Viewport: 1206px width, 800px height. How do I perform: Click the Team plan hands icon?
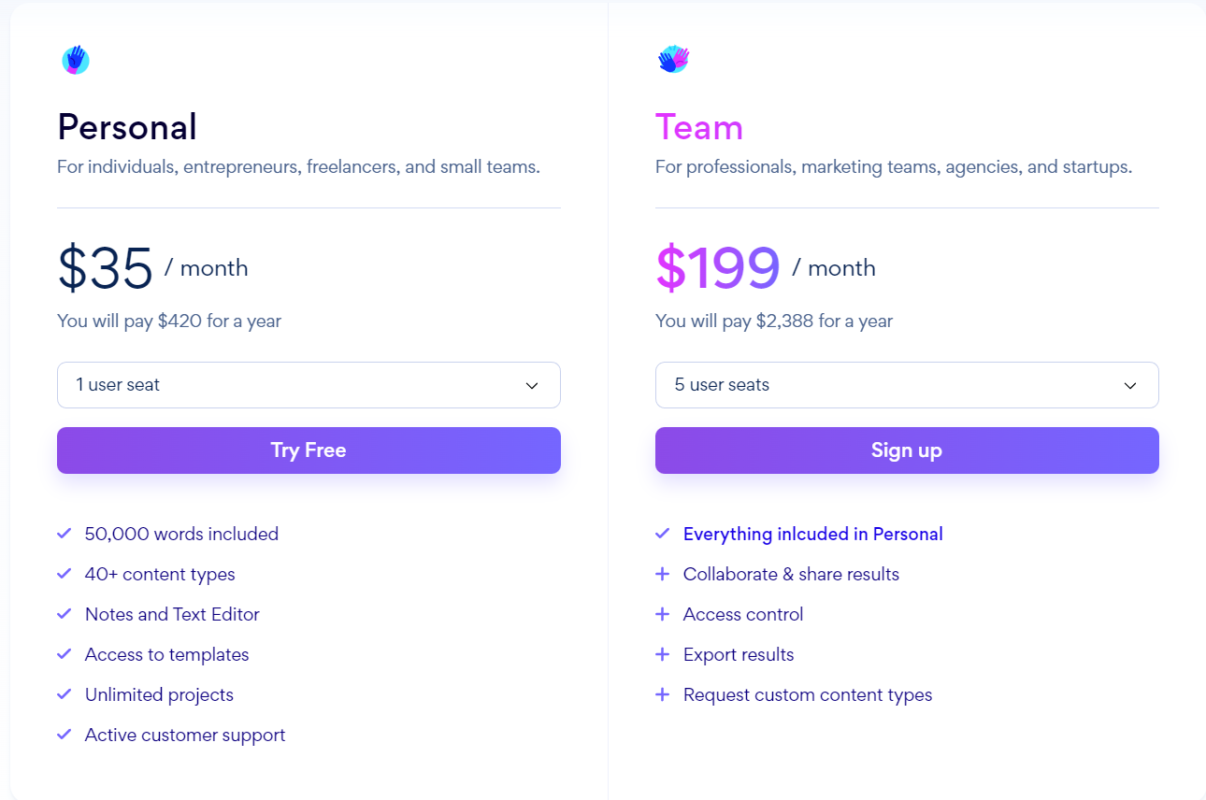point(673,59)
